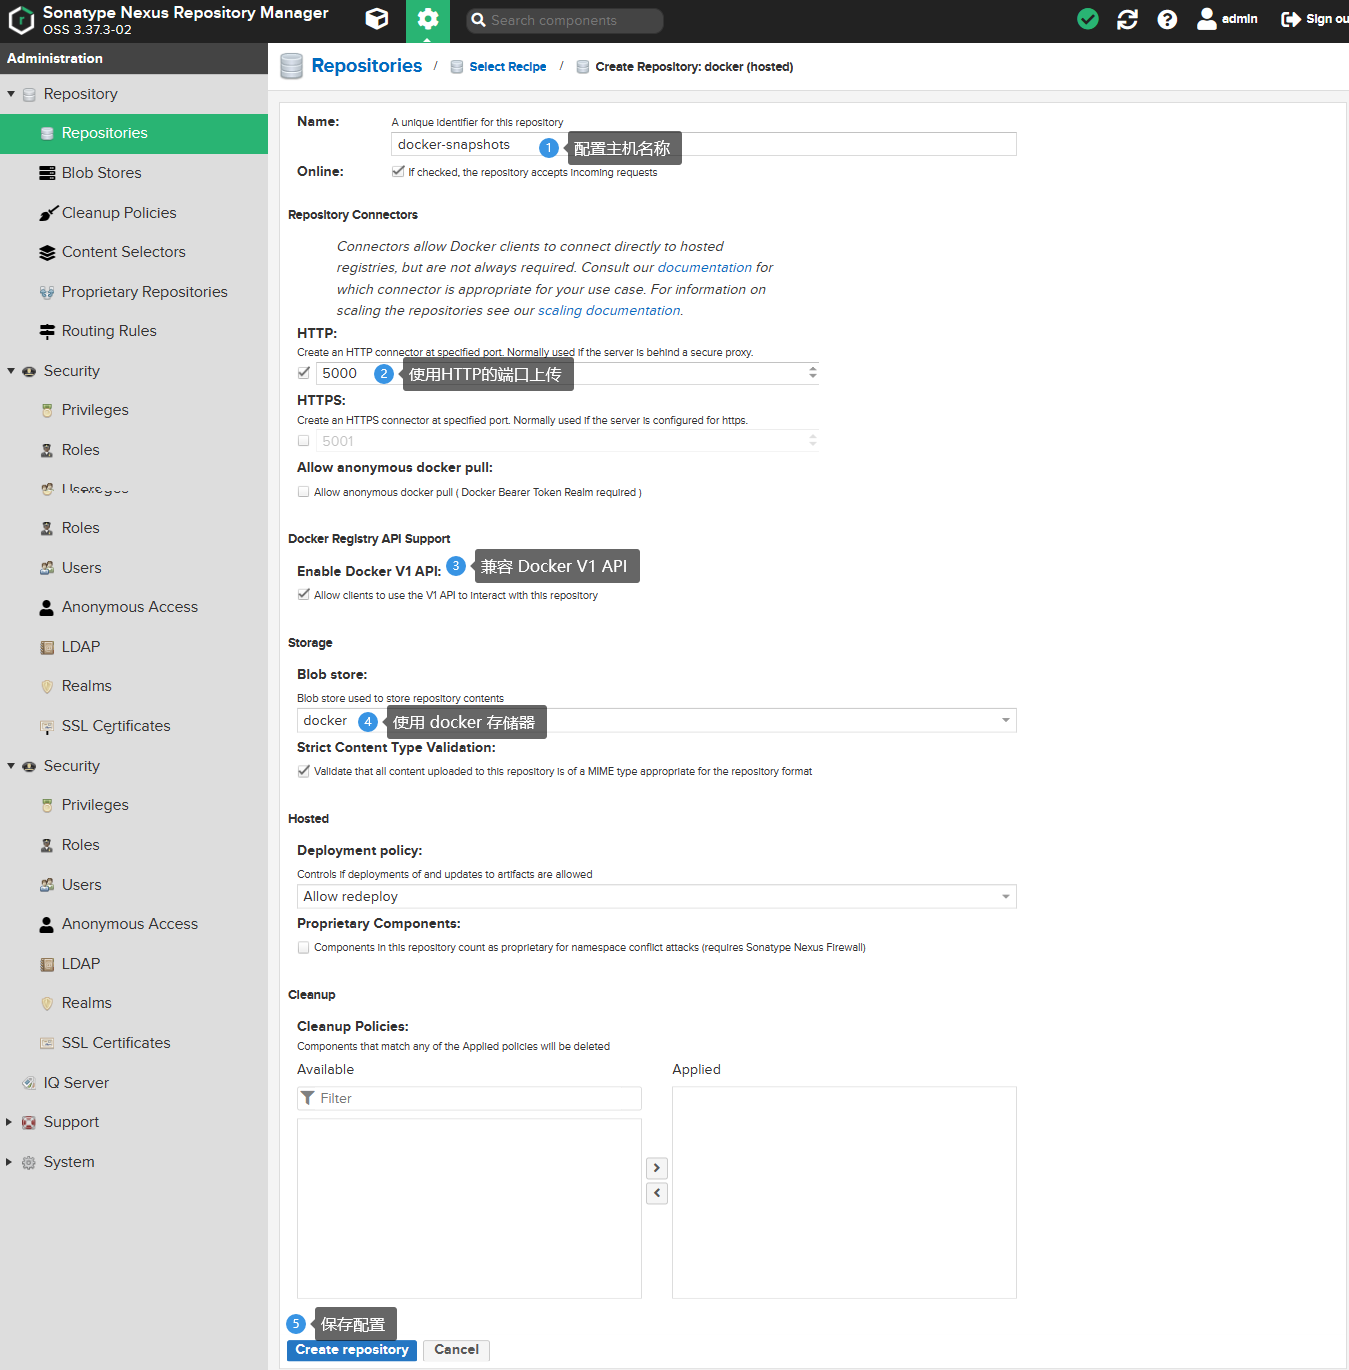Open Nexus help via the question mark icon

(x=1167, y=18)
